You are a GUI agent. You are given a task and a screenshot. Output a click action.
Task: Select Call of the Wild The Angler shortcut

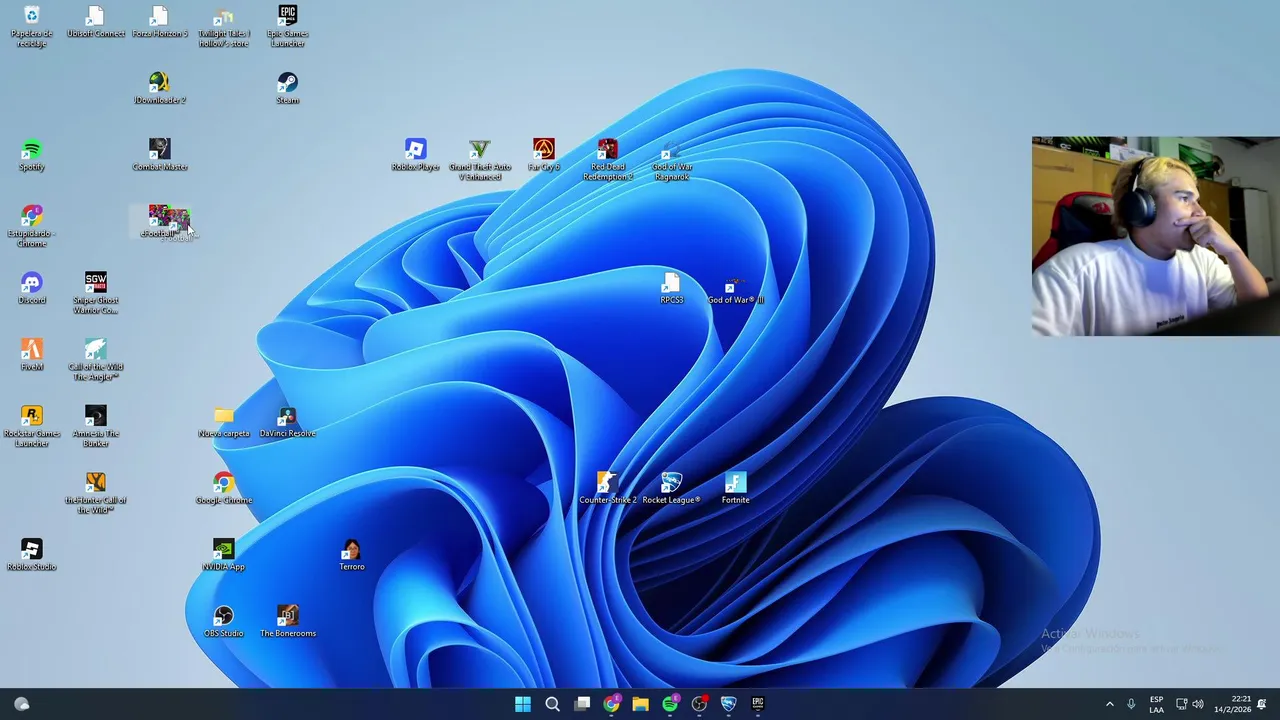(95, 359)
